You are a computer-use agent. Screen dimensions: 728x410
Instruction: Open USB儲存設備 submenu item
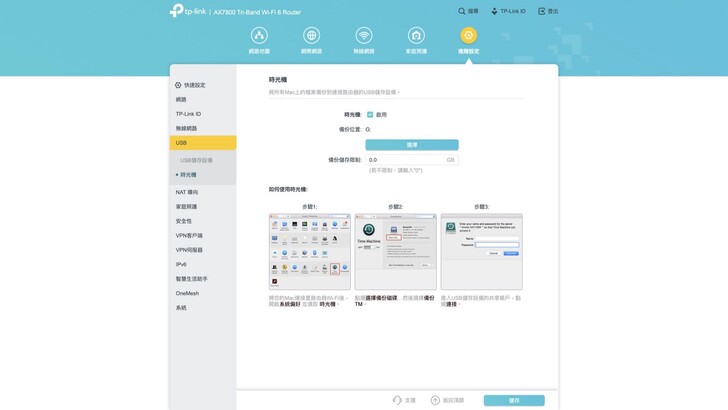click(x=196, y=160)
